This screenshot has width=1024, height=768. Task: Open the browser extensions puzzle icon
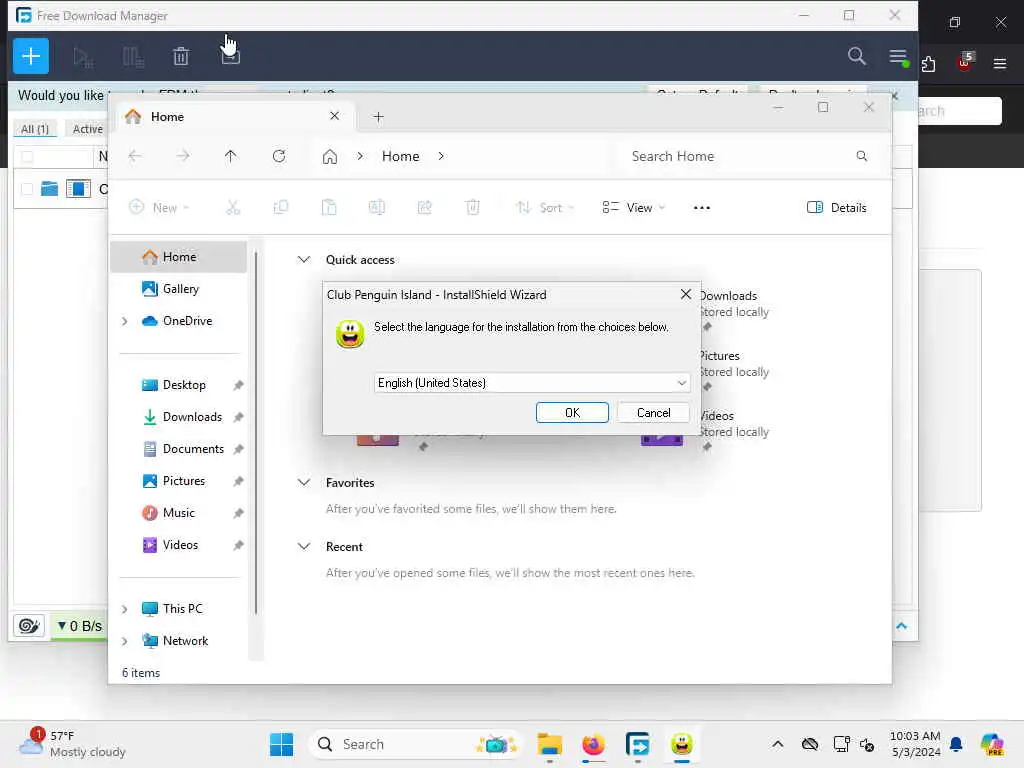pos(928,64)
